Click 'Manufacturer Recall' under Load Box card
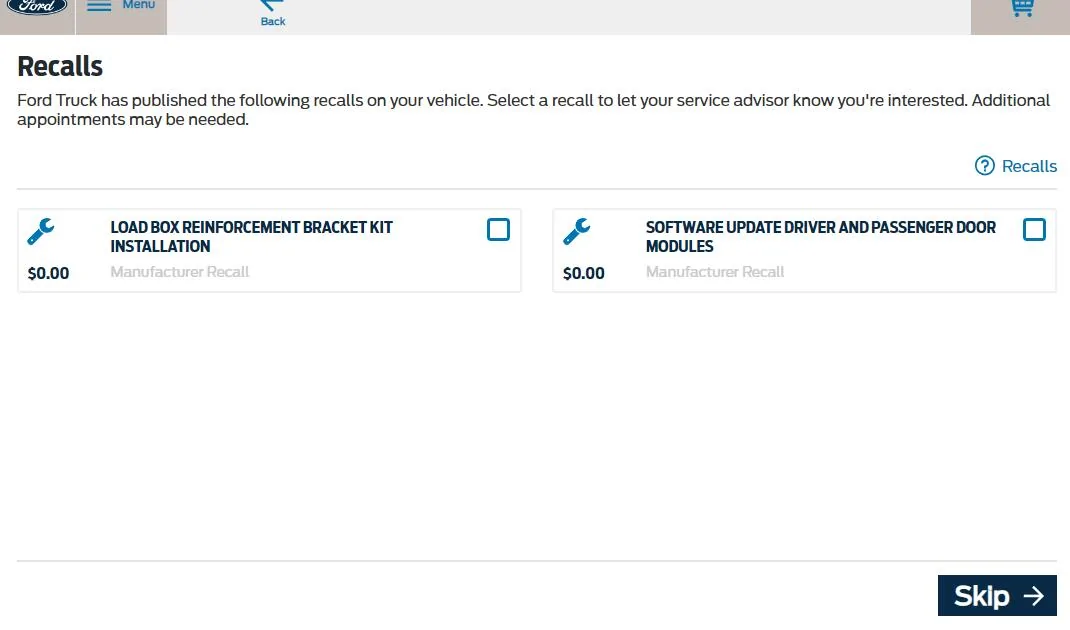This screenshot has width=1070, height=630. coord(179,272)
